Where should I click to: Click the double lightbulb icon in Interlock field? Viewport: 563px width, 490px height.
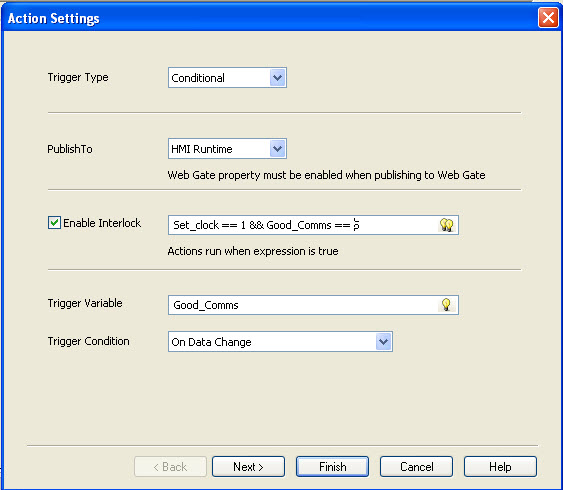(x=446, y=225)
